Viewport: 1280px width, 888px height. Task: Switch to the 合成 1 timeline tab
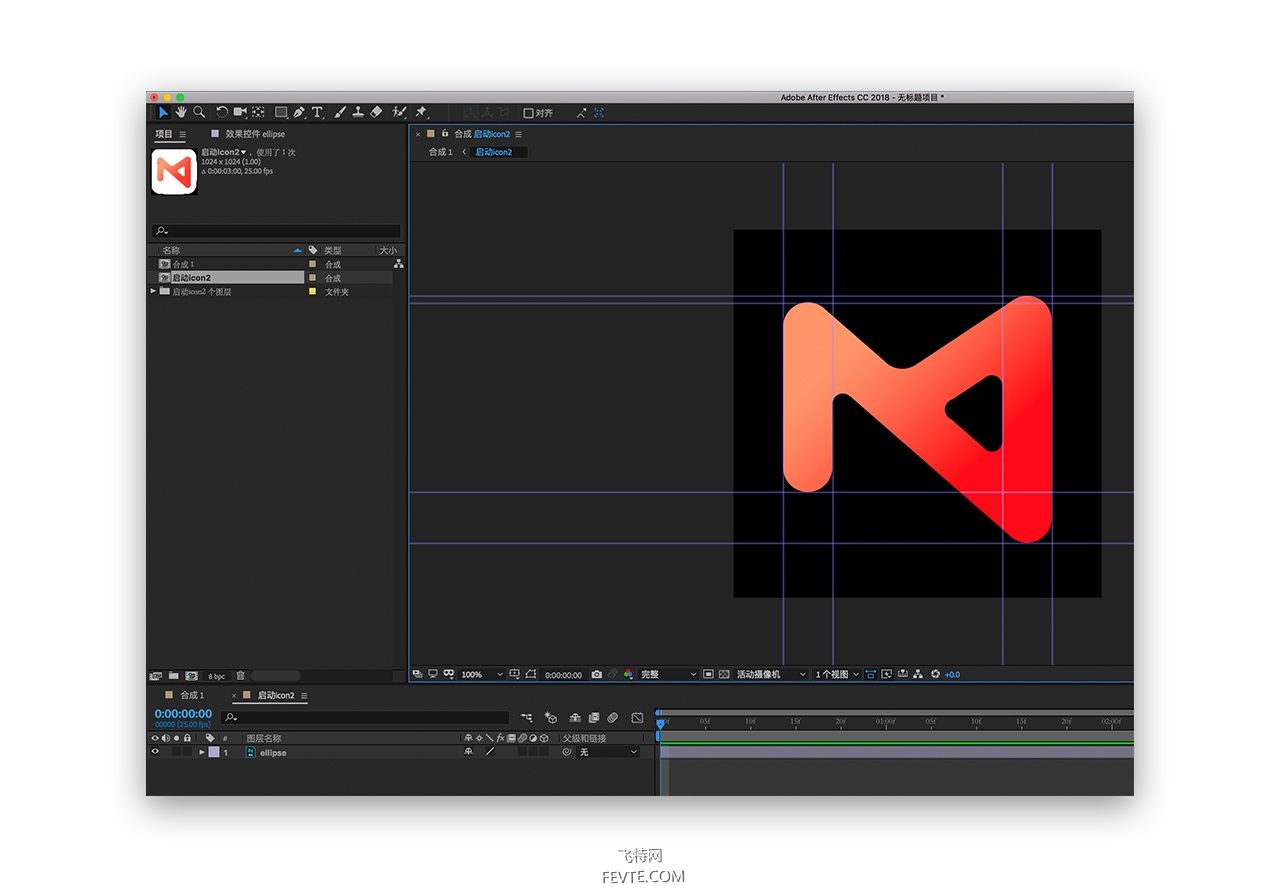click(x=192, y=695)
